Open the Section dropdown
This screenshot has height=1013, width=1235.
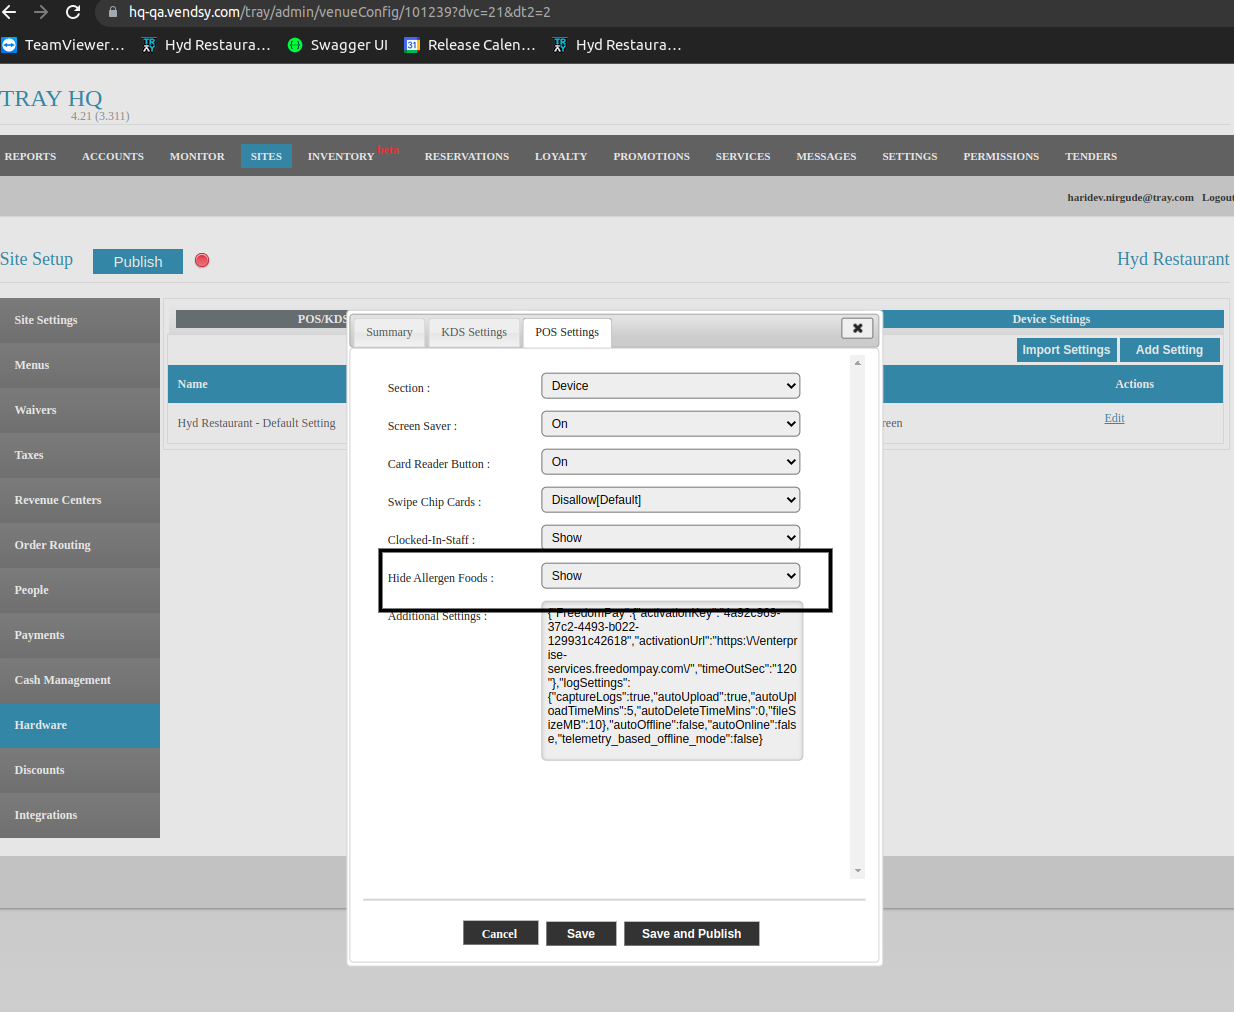670,386
